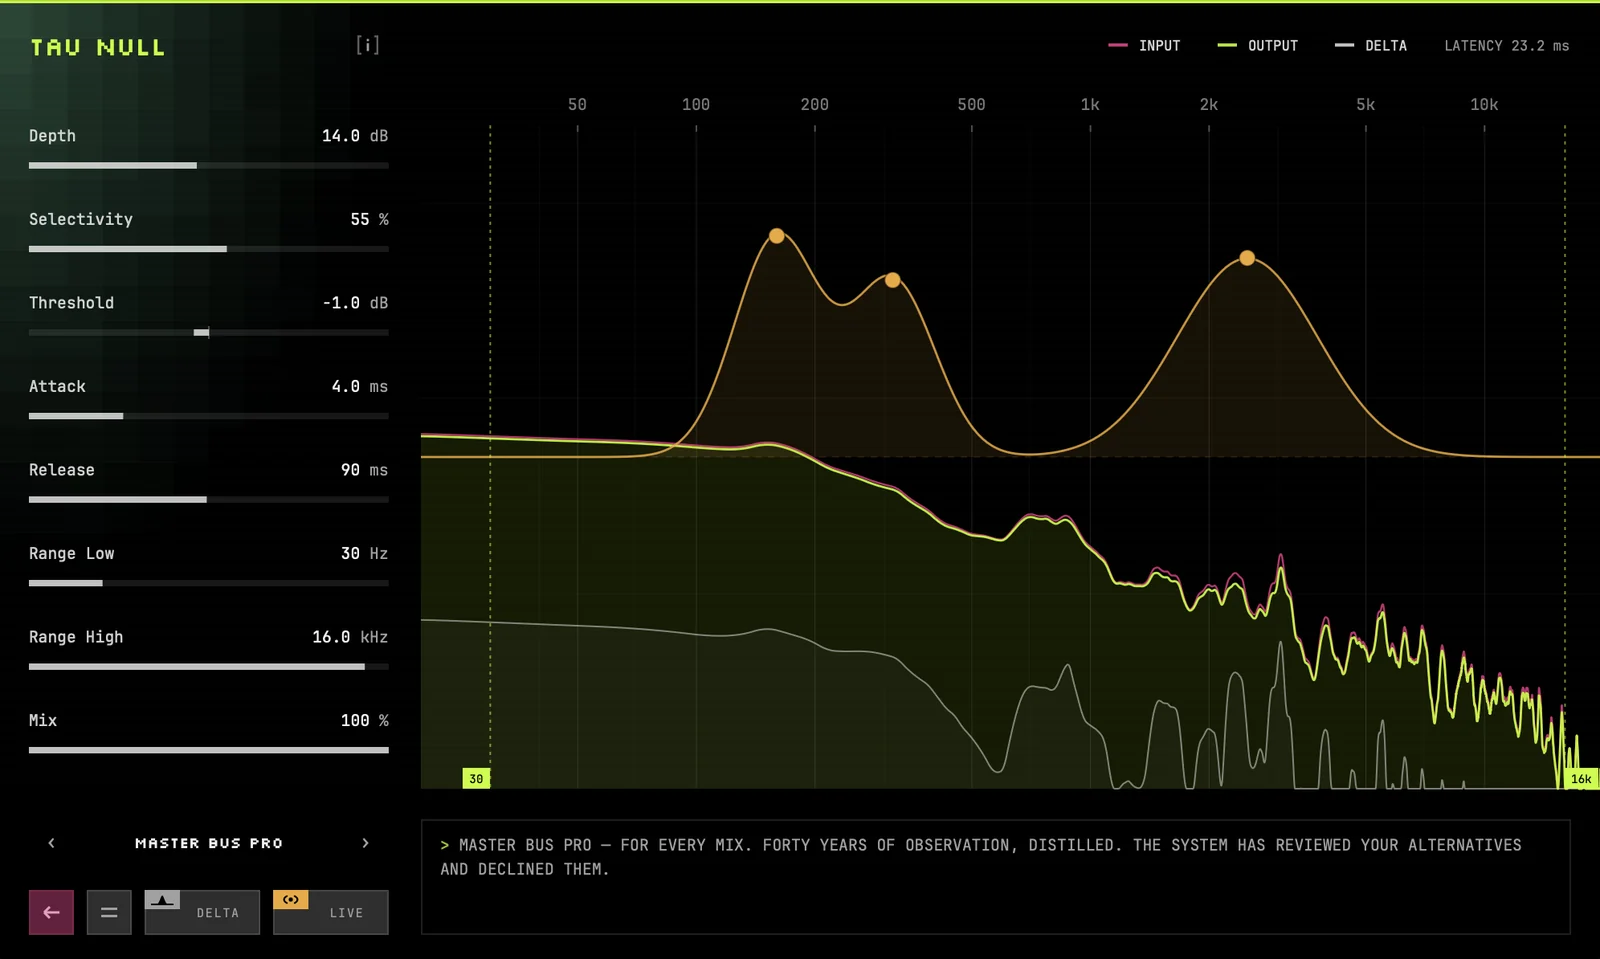Click the 1k frequency axis label
The image size is (1600, 959).
1090,104
